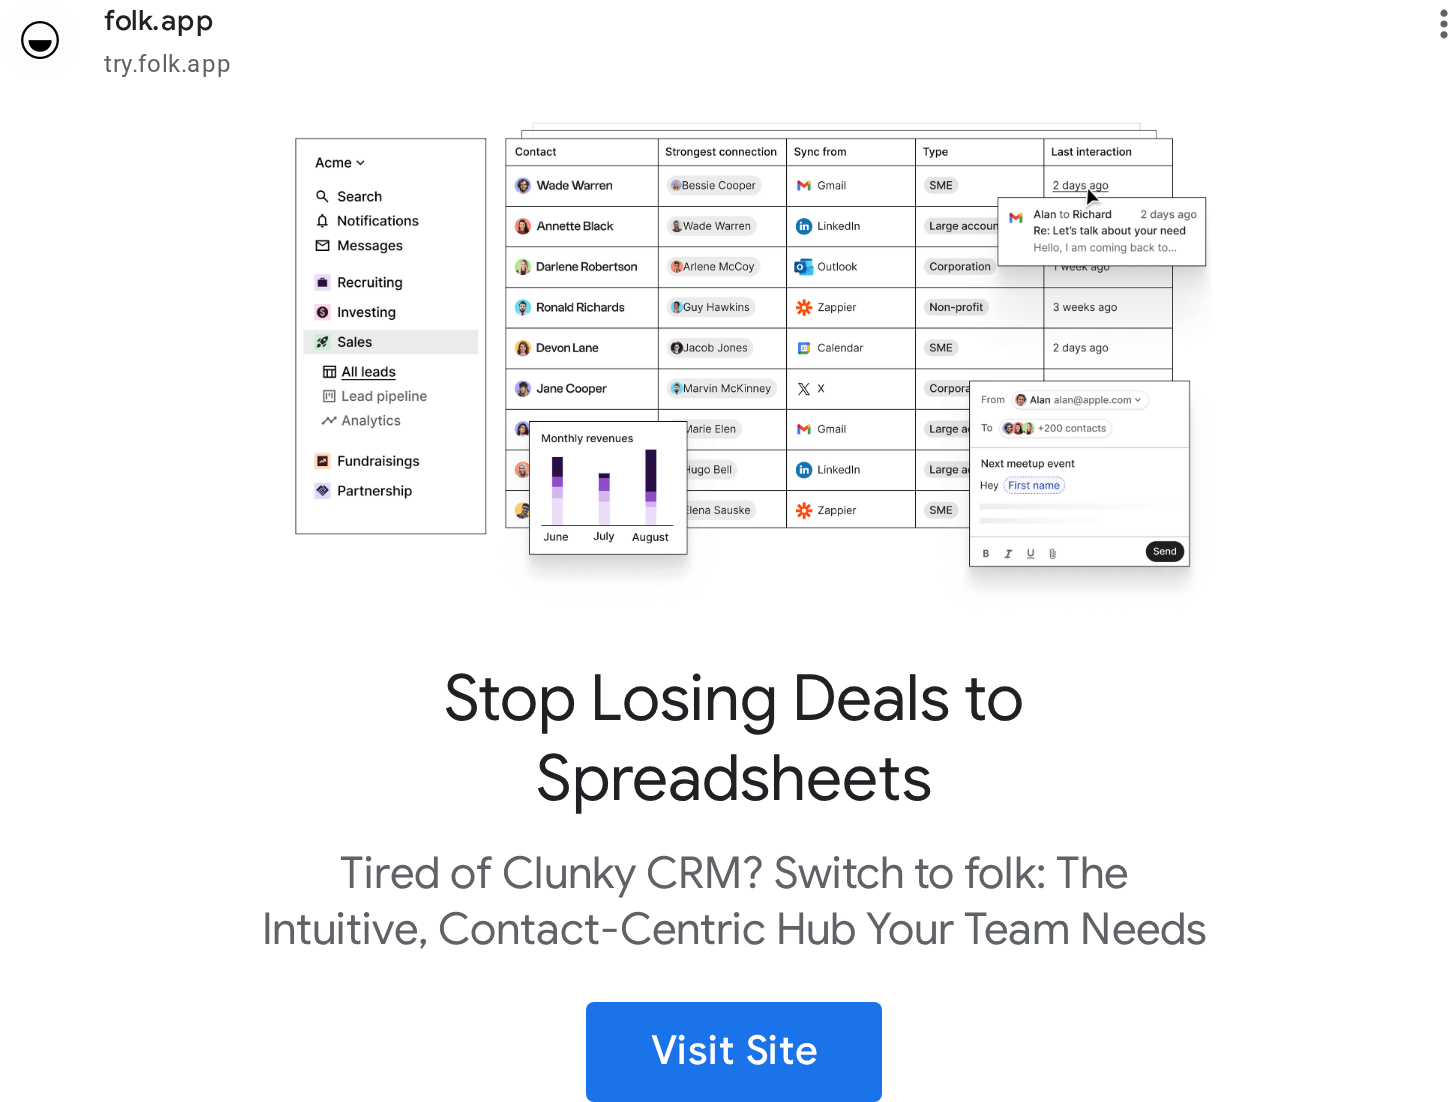Click the Notifications bell icon
Viewport: 1448px width, 1102px height.
pyautogui.click(x=322, y=221)
